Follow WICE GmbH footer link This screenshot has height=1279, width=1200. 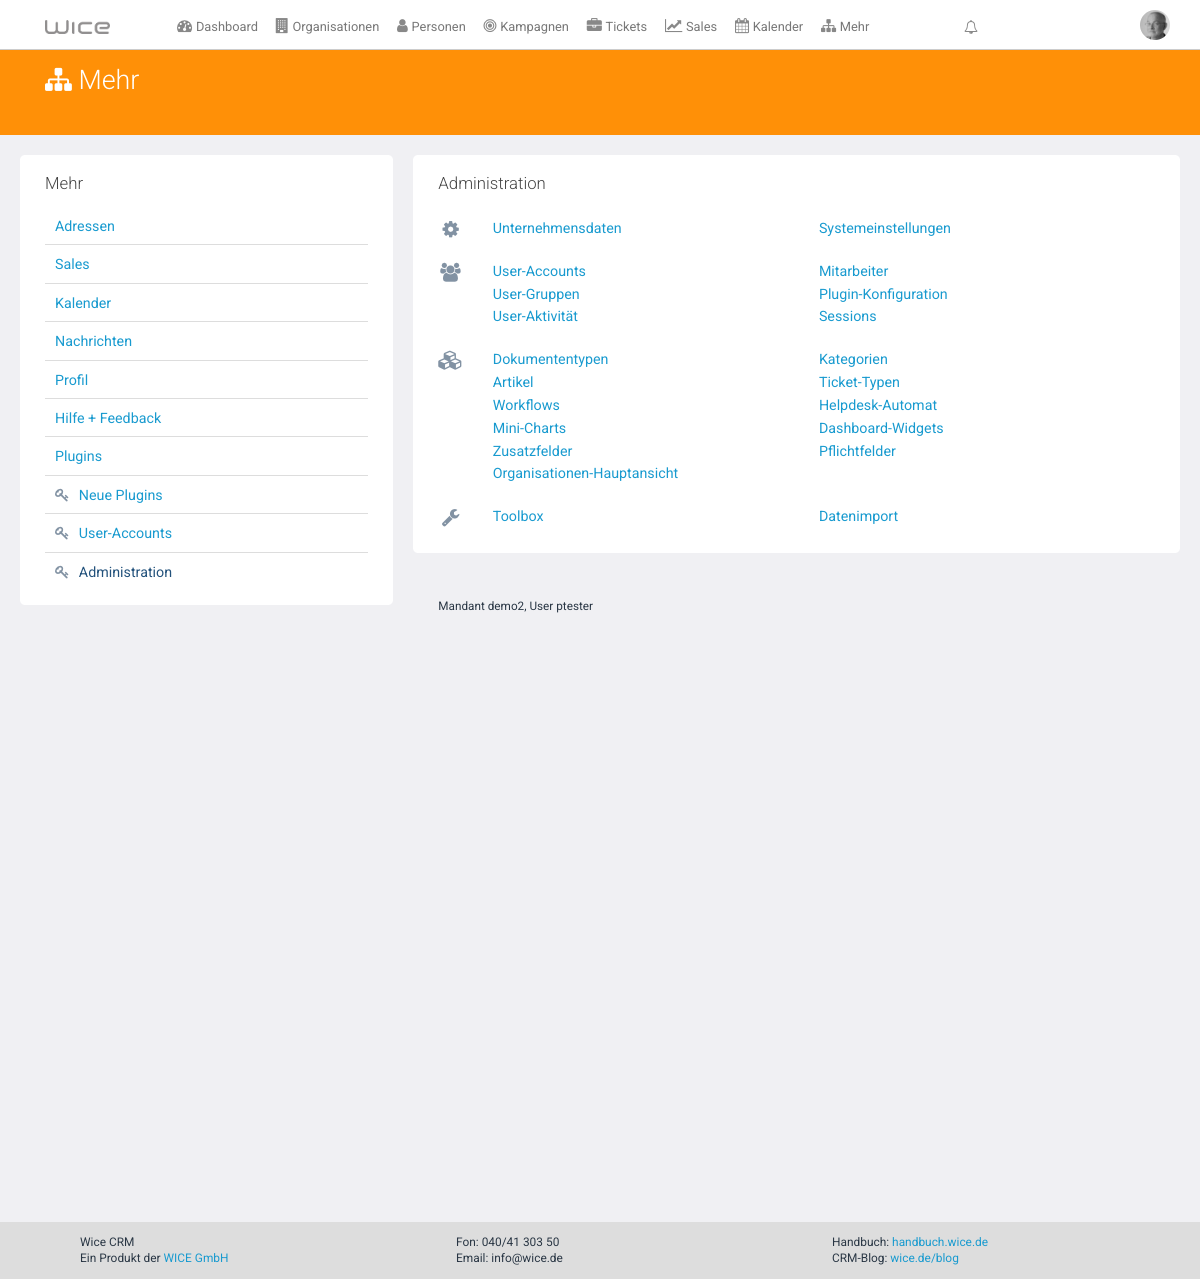coord(196,1258)
